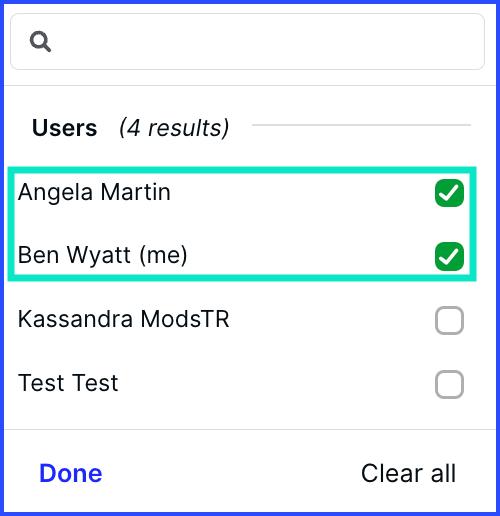The width and height of the screenshot is (500, 516).
Task: Uncheck the Angela Martin checkbox
Action: [x=449, y=193]
